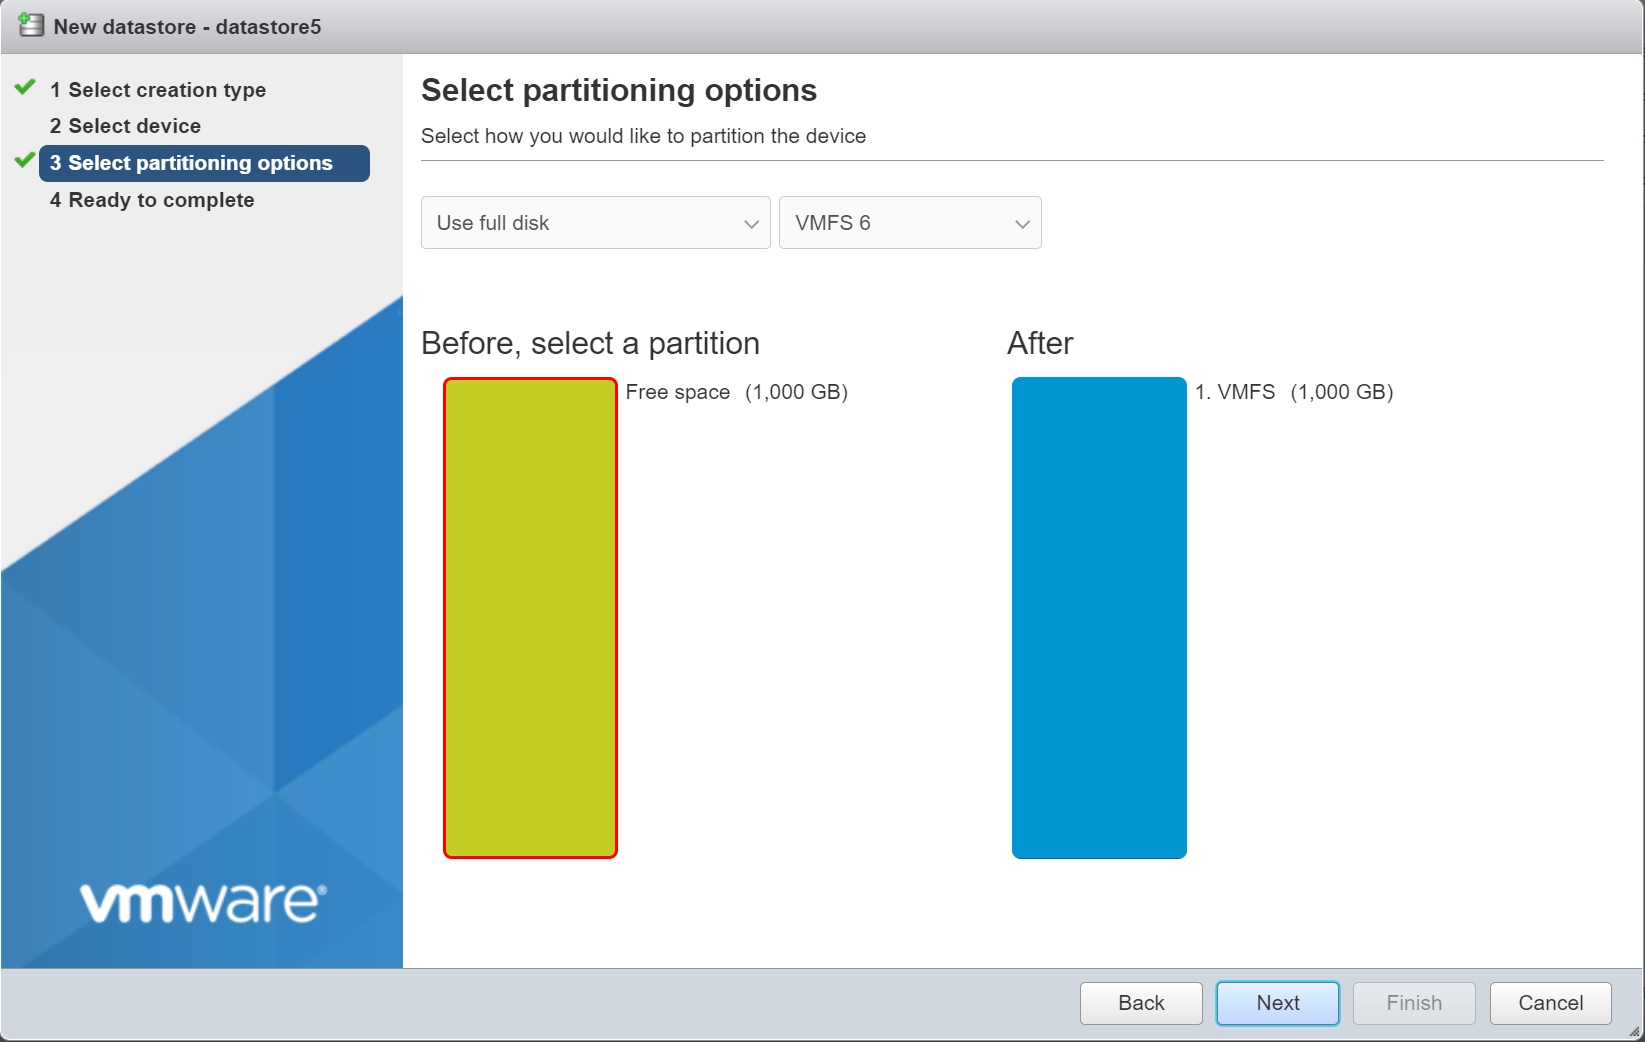Cancel the new datastore wizard
This screenshot has height=1042, width=1645.
coord(1550,1003)
